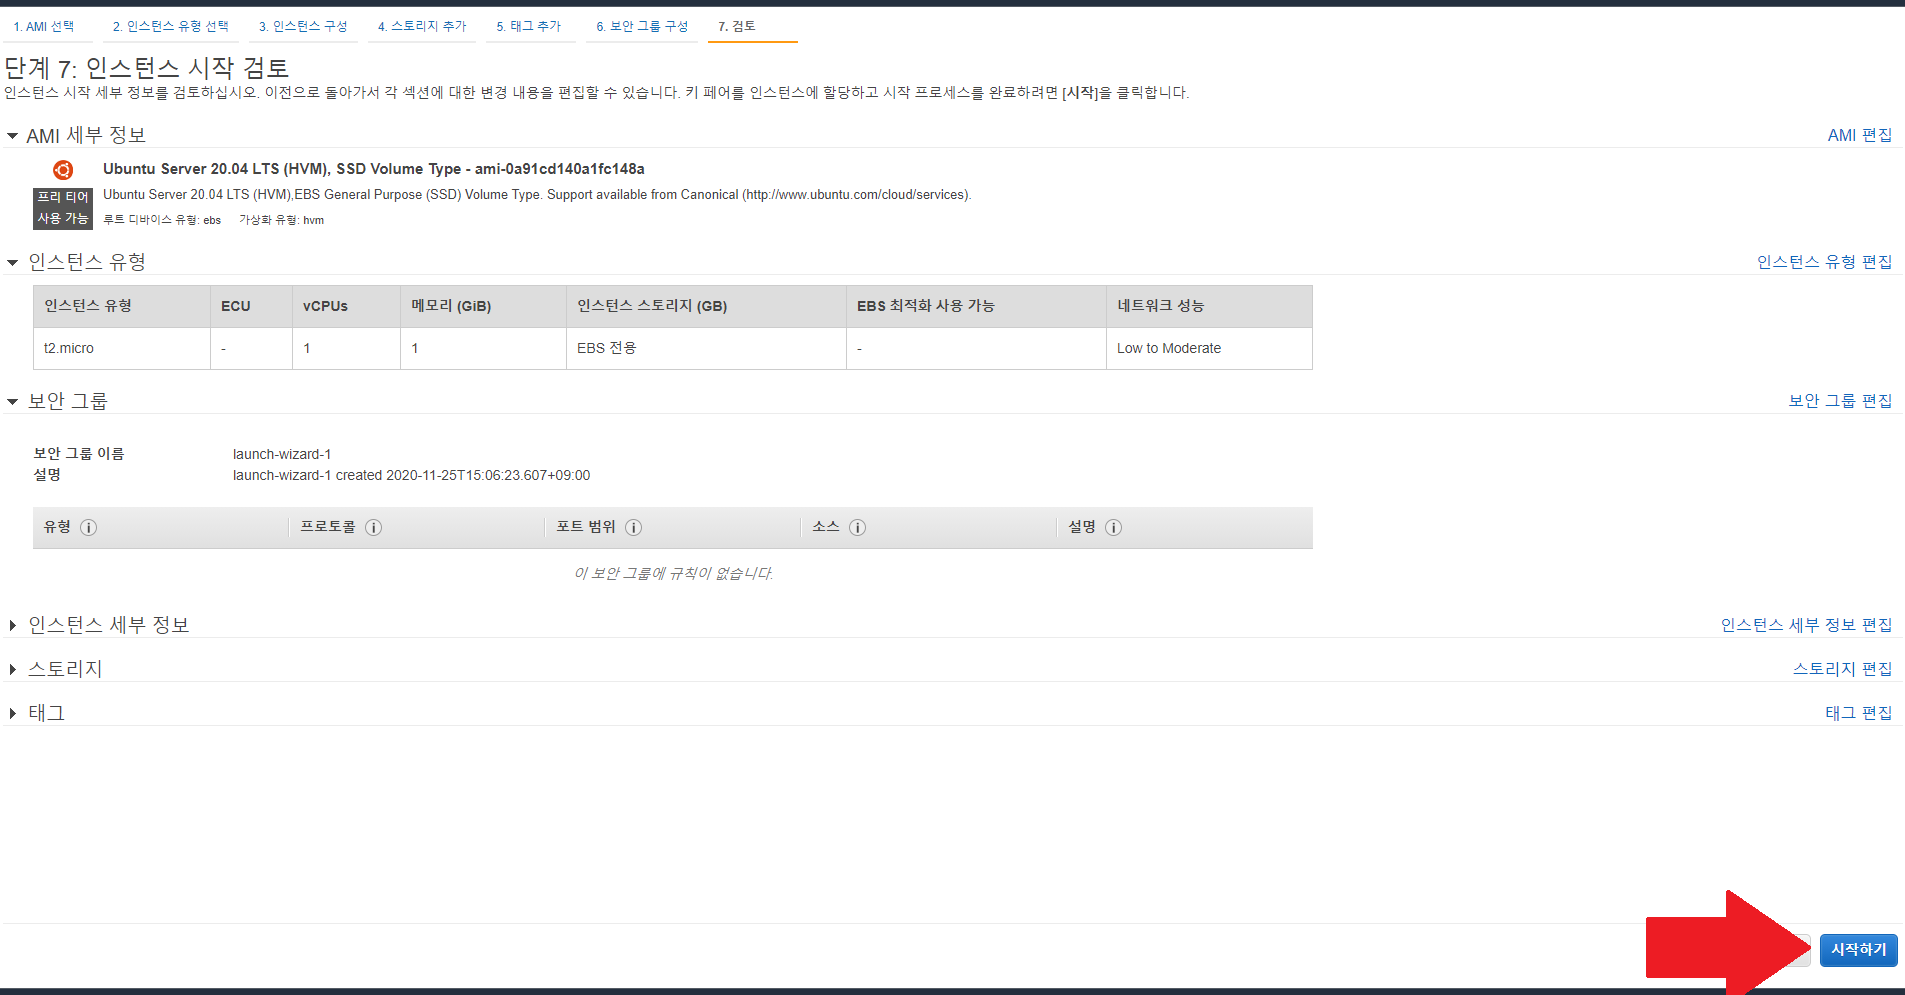Collapse the 보안 그룹 section
Screen dimensions: 1905x995
pos(12,401)
